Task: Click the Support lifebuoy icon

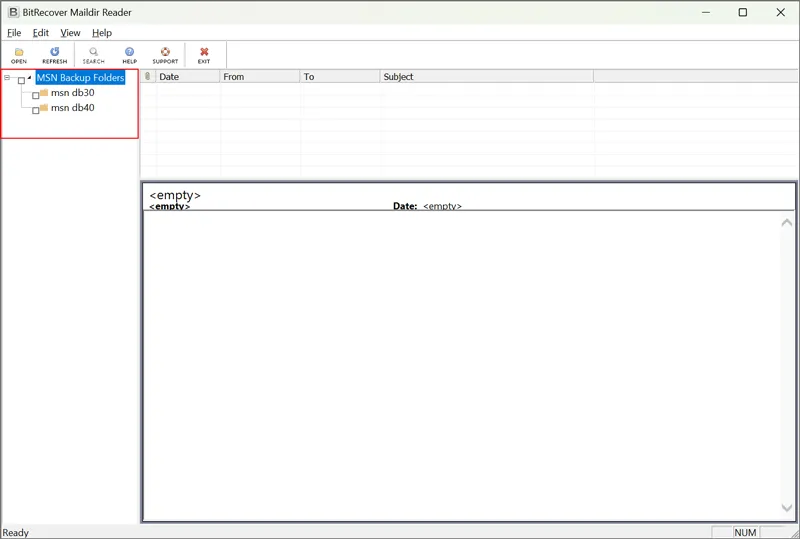Action: coord(165,52)
